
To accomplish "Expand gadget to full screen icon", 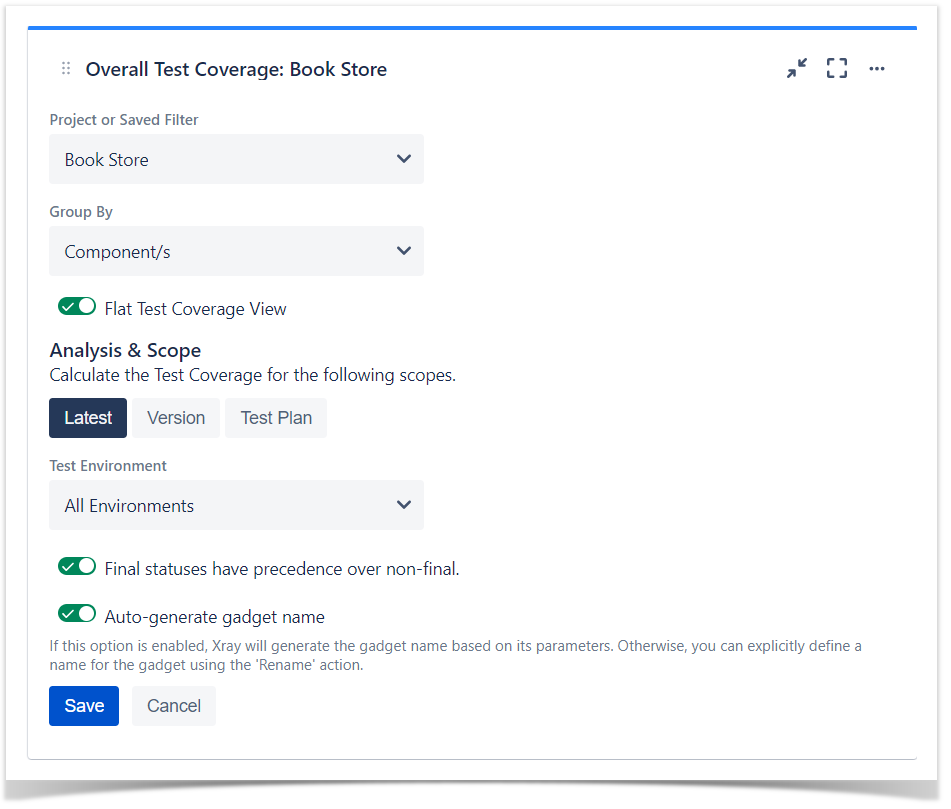I will click(x=837, y=69).
